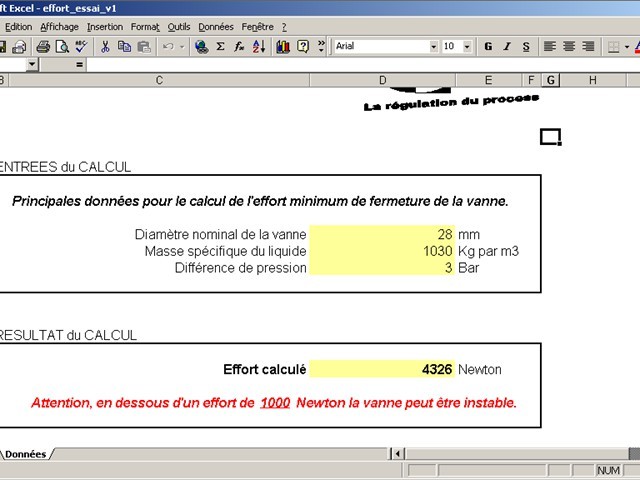Click the 'Différence de pression' label

[240, 268]
